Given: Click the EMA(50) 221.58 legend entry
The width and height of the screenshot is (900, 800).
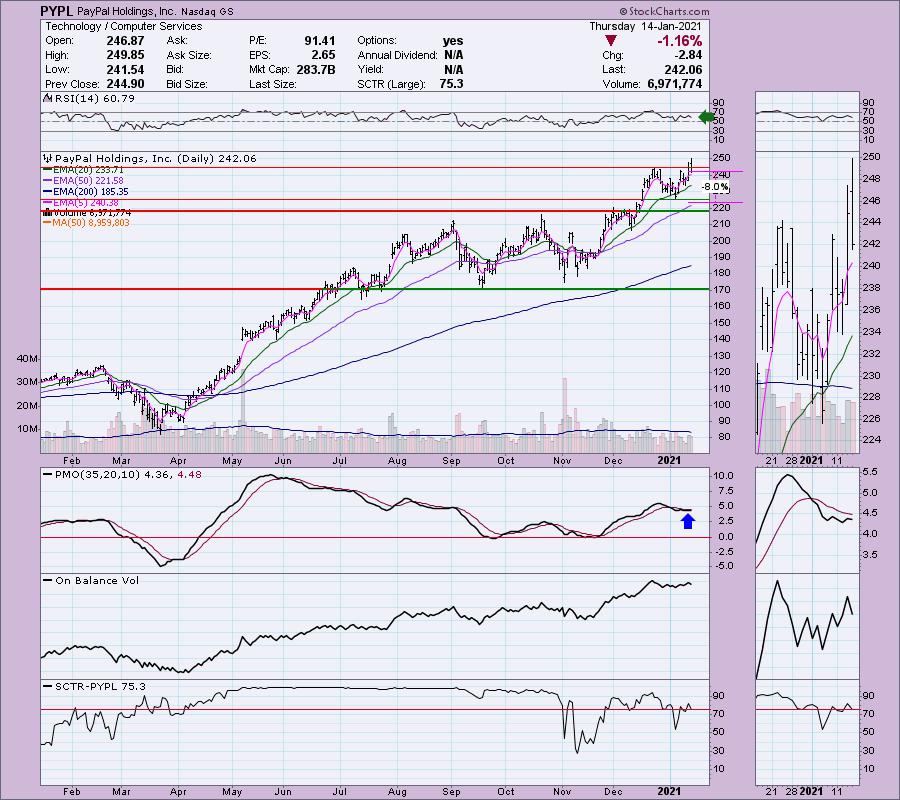Looking at the screenshot, I should pyautogui.click(x=82, y=181).
